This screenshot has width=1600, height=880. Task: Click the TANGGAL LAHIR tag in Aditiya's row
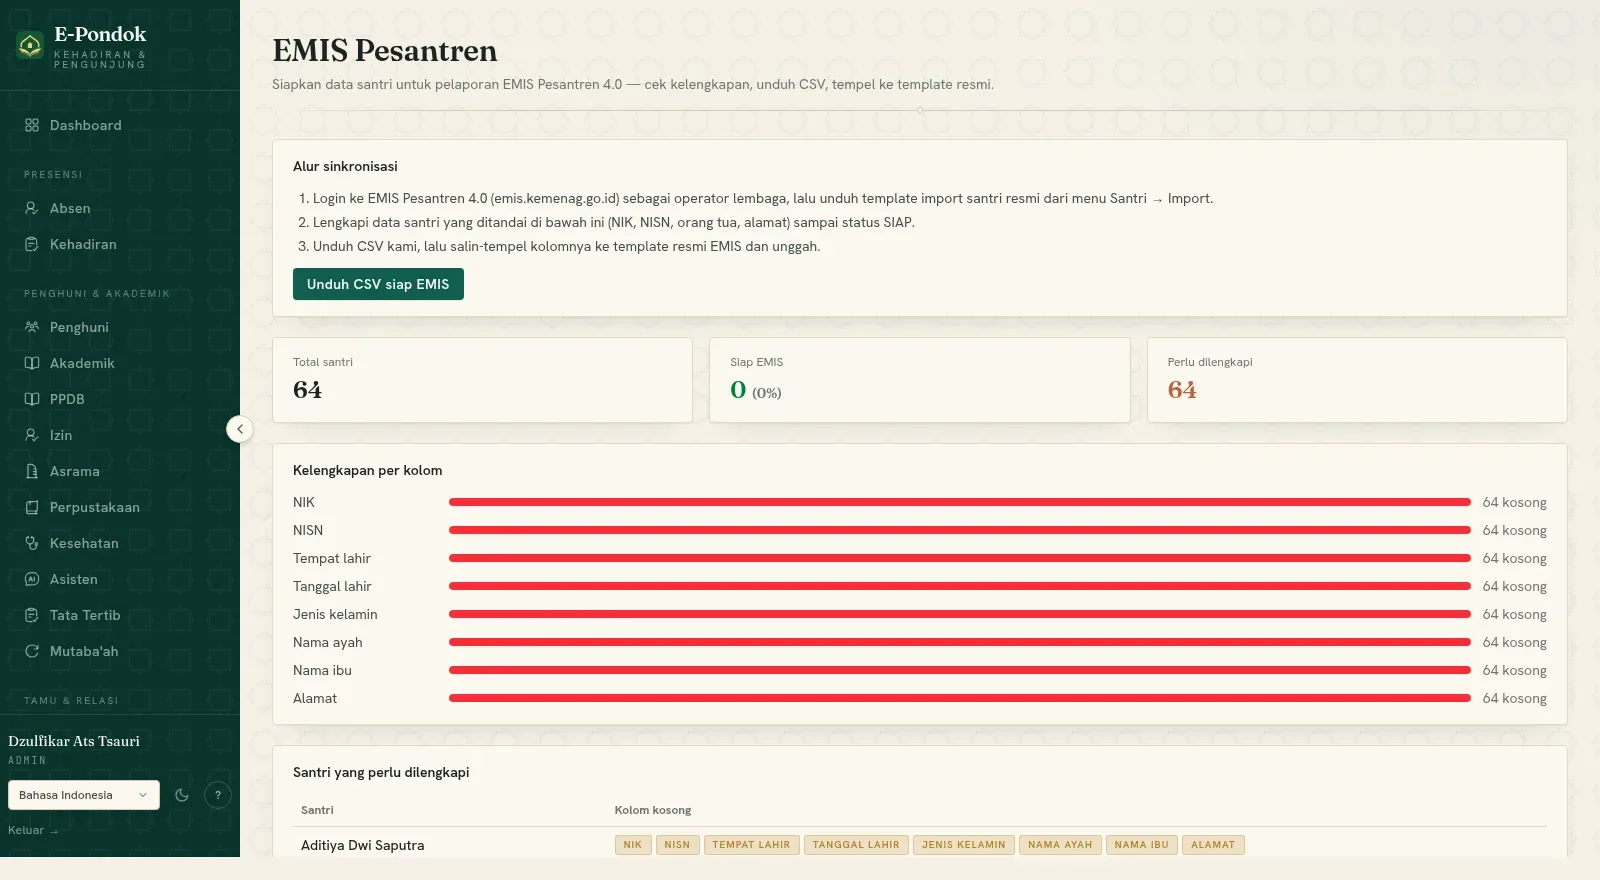[856, 845]
